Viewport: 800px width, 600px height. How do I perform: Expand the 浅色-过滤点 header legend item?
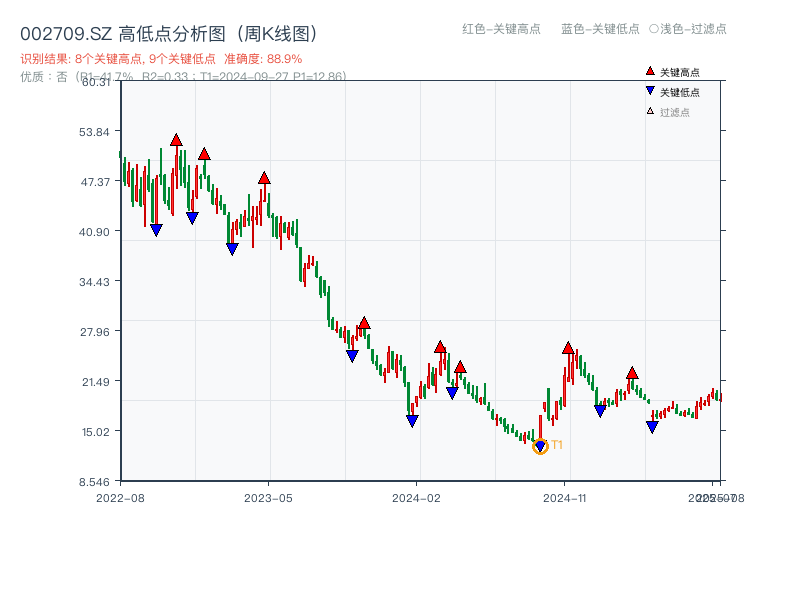[690, 30]
